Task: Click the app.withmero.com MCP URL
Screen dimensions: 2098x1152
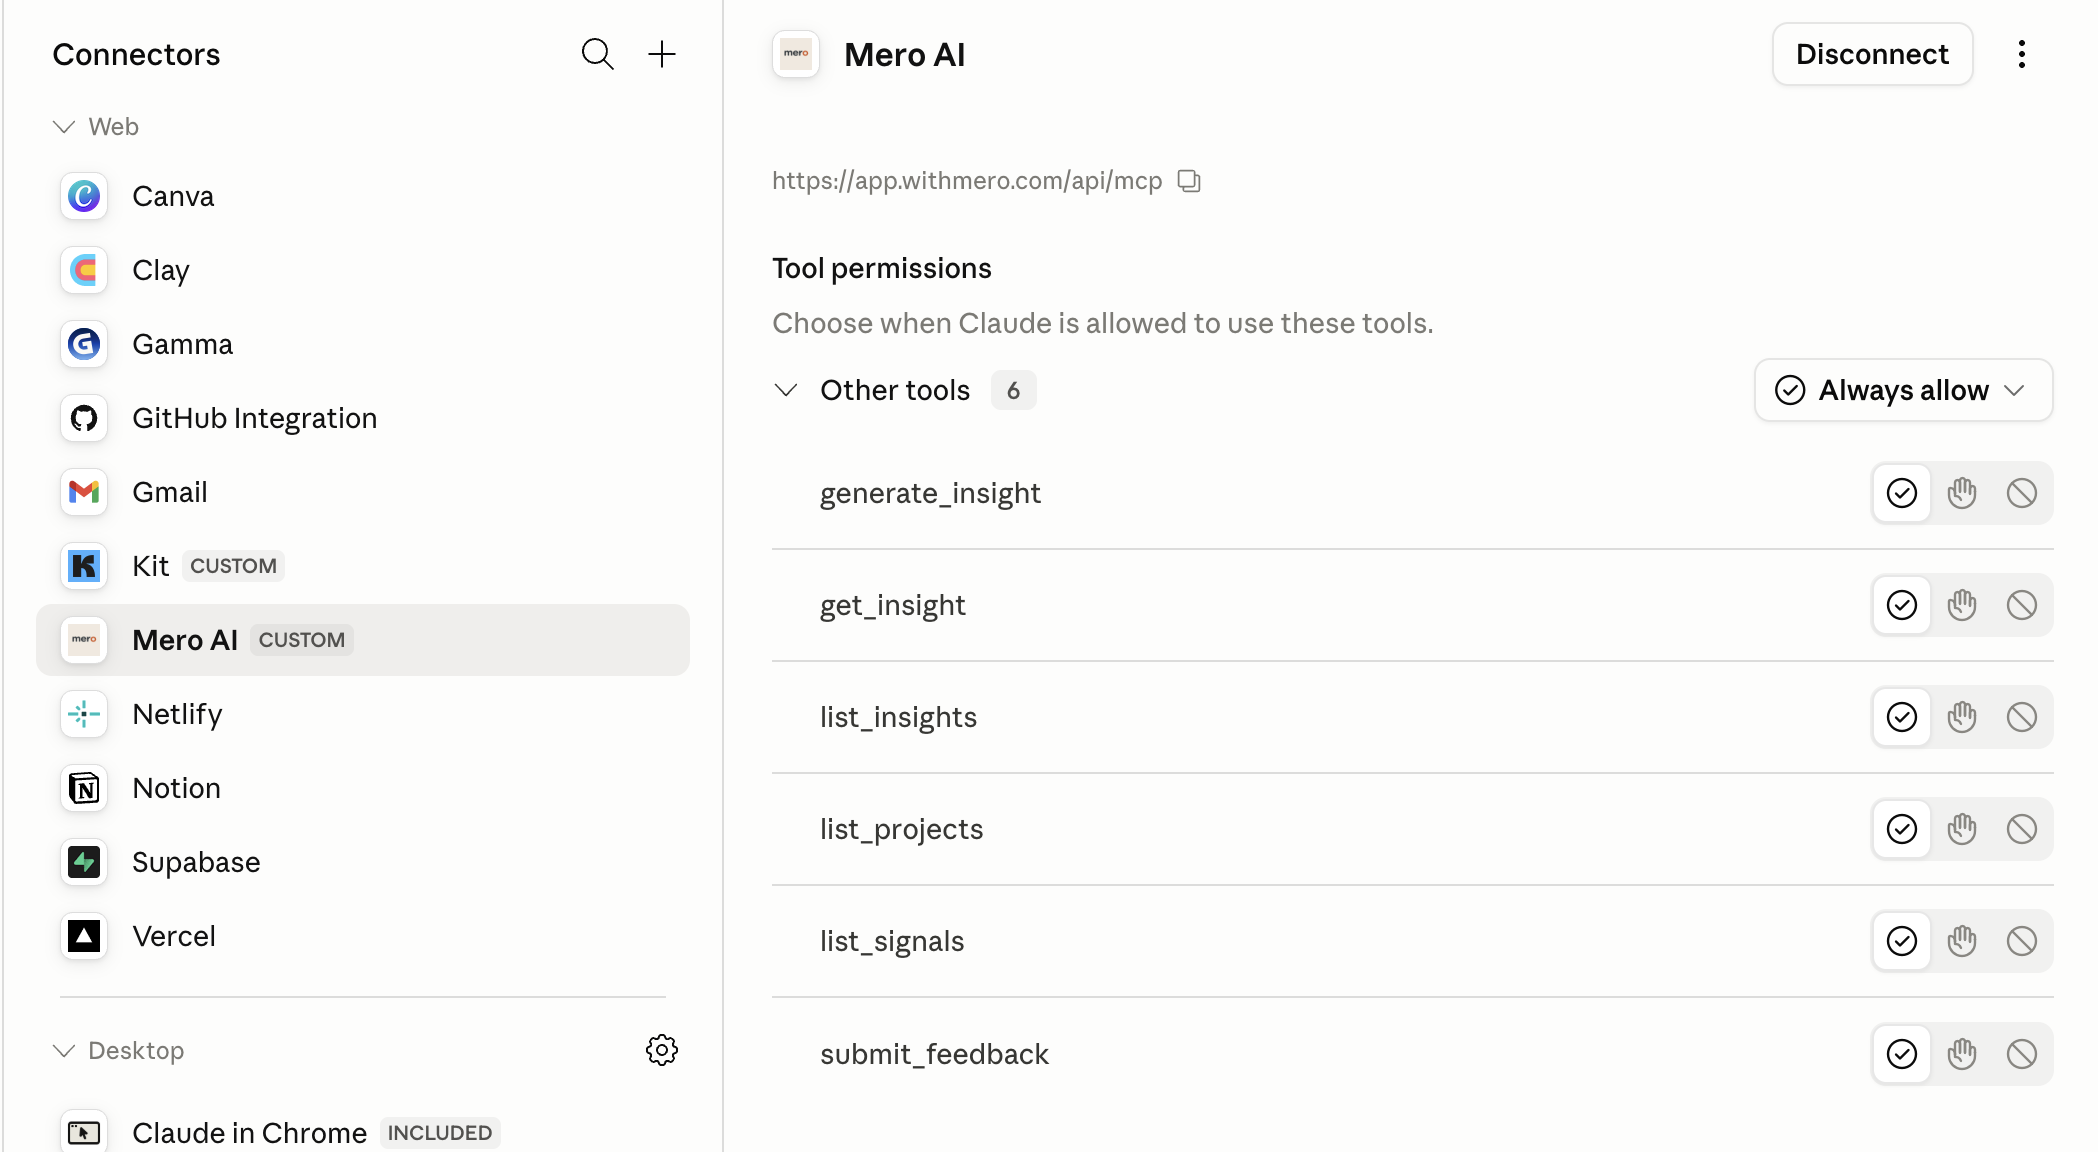Action: pos(967,181)
